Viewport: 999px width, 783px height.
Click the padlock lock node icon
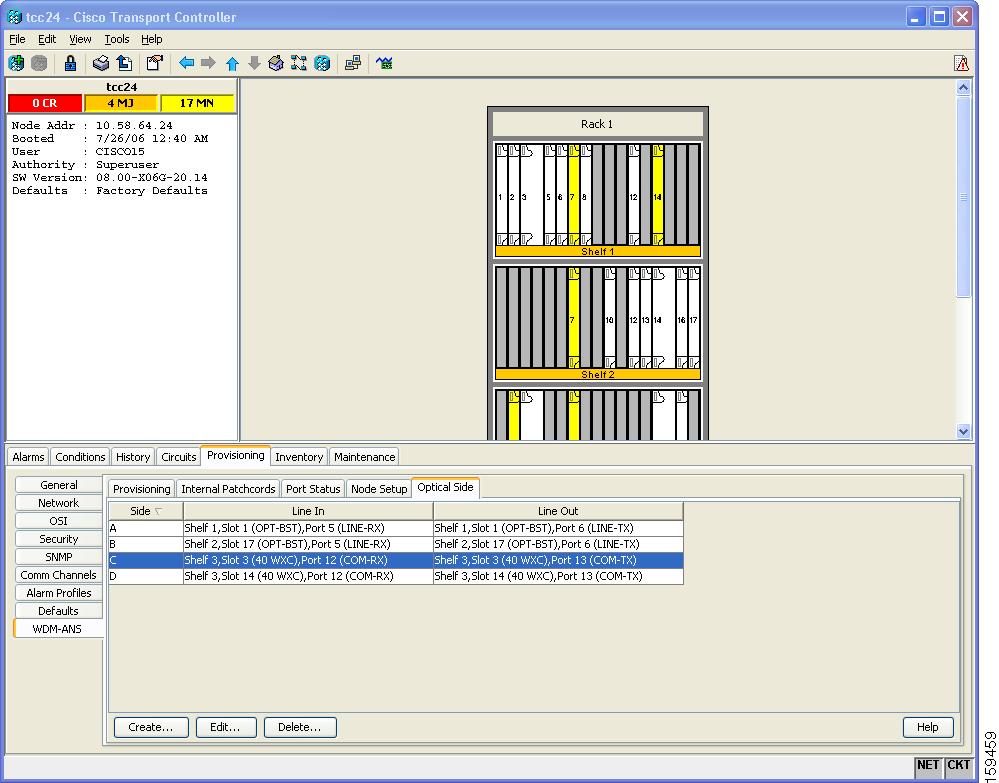(x=70, y=63)
